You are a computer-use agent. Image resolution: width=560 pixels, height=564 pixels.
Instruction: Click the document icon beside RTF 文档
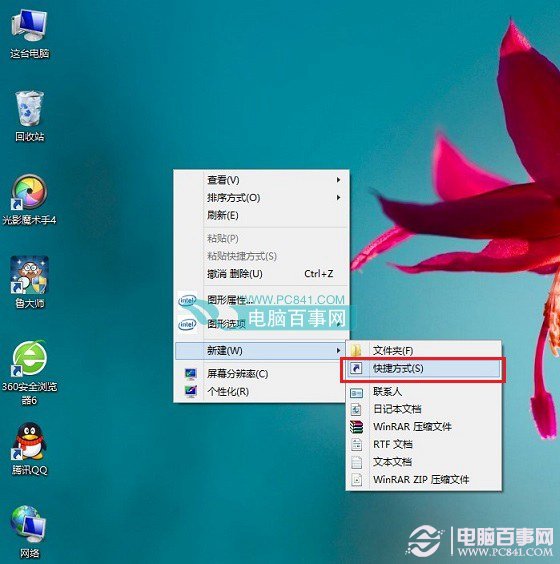tap(356, 445)
